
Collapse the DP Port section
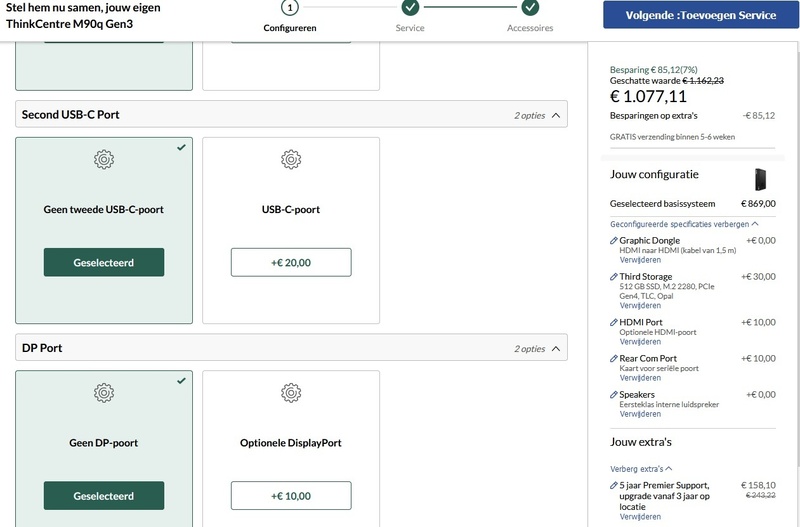tap(556, 348)
